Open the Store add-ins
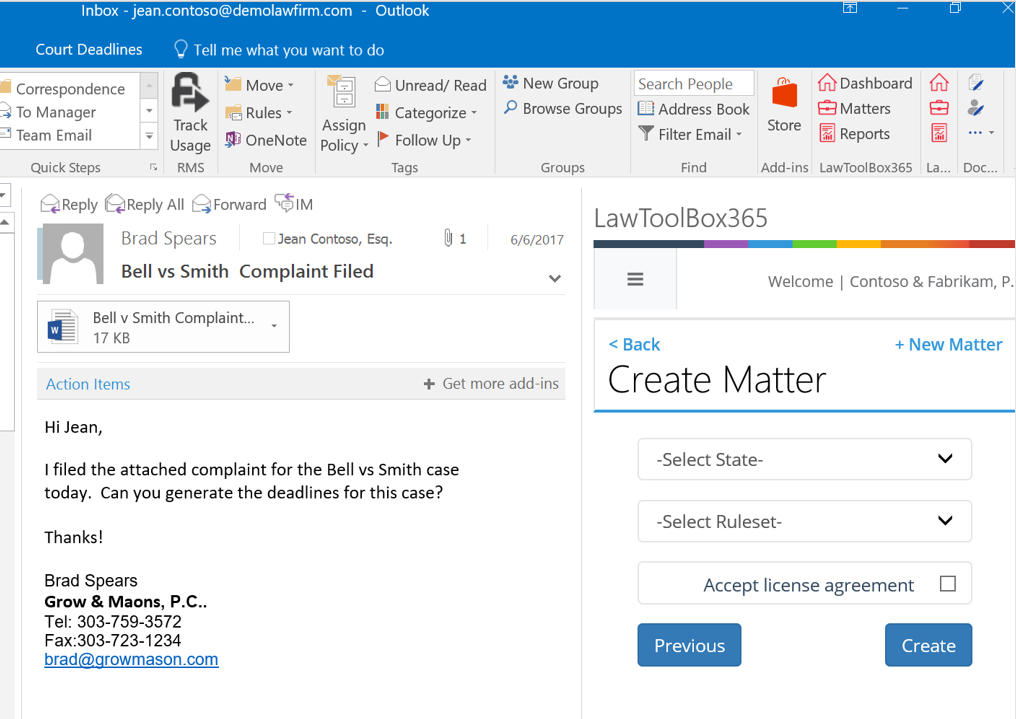Viewport: 1016px width, 719px height. coord(784,105)
